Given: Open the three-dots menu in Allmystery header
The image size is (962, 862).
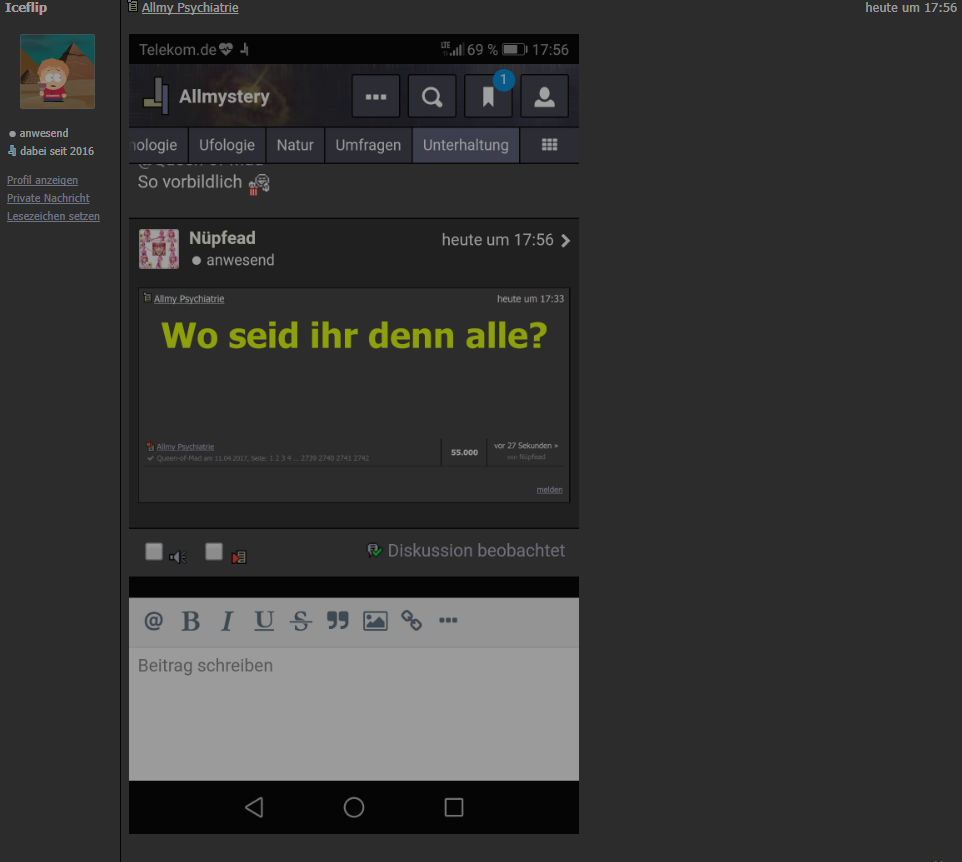Looking at the screenshot, I should [x=375, y=96].
